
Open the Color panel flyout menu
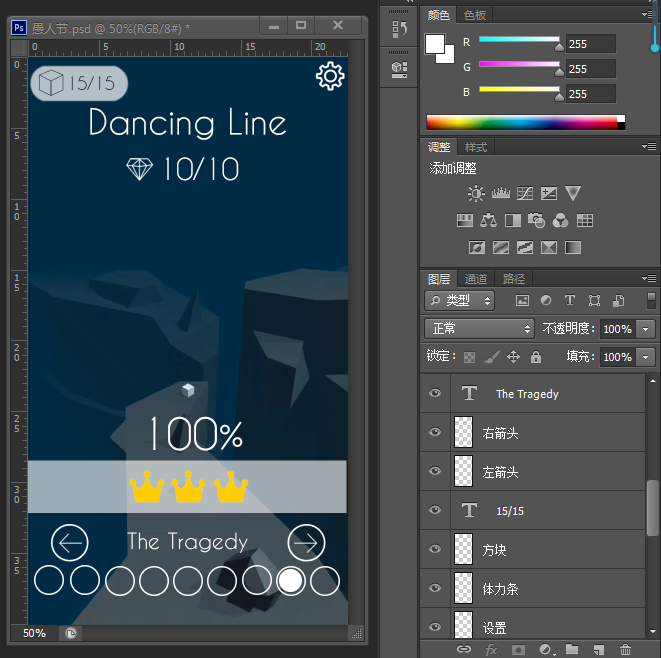[x=649, y=14]
